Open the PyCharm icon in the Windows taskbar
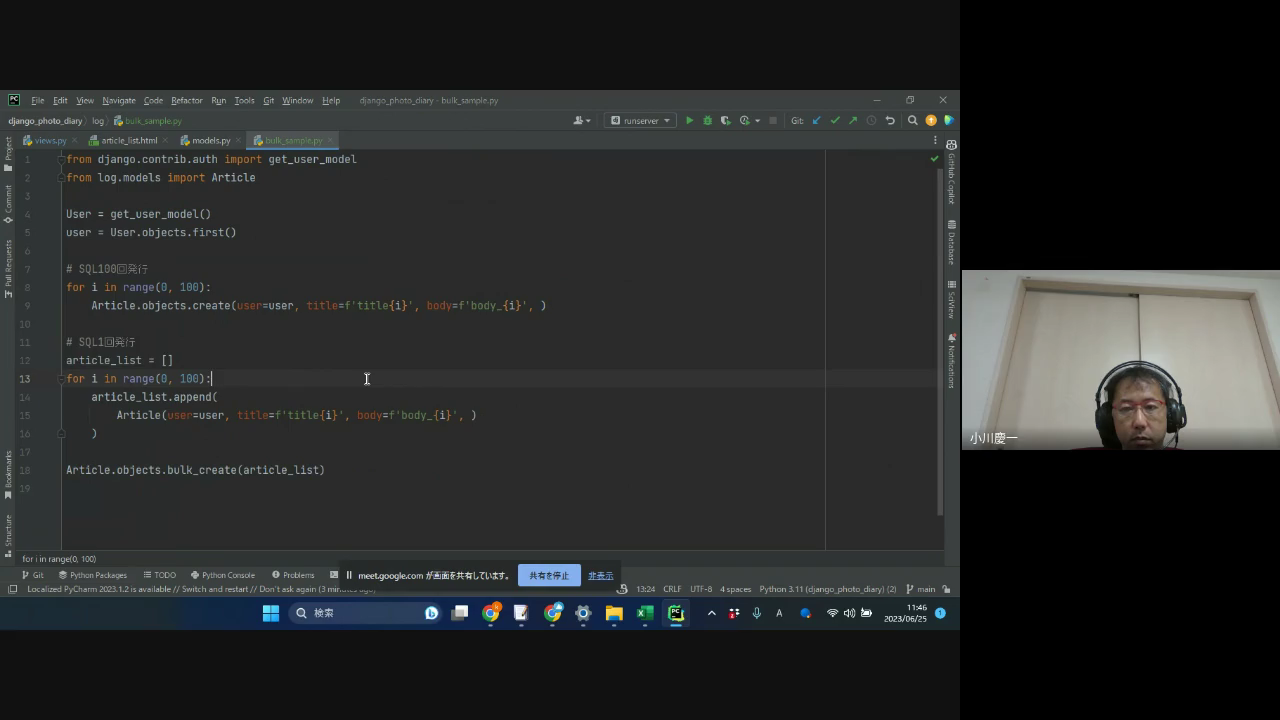 click(676, 613)
